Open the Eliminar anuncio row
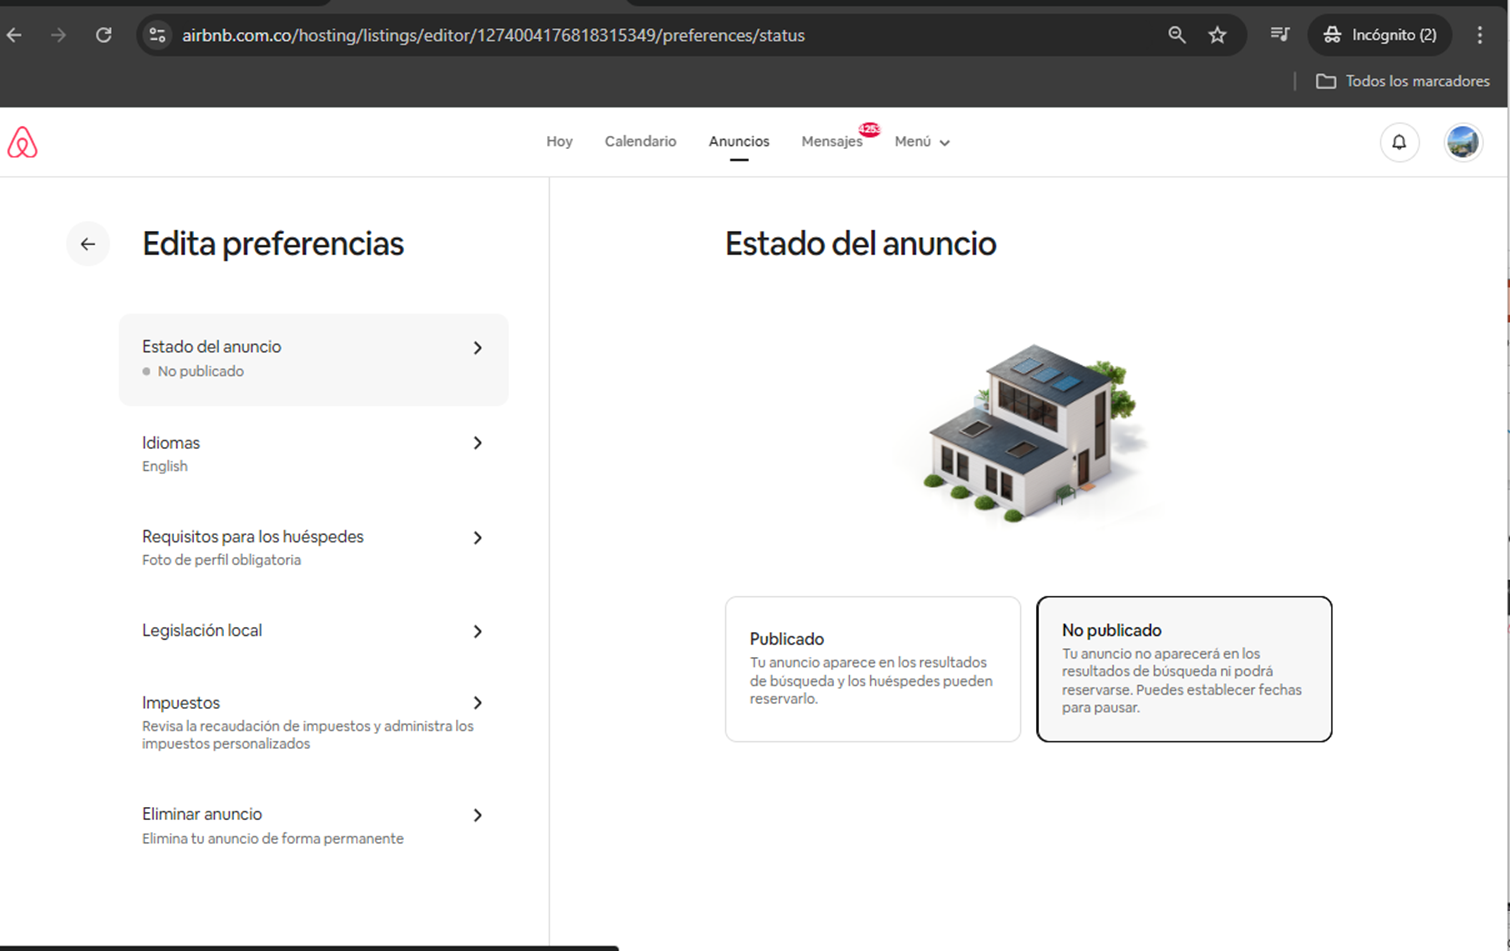1510x951 pixels. (x=313, y=826)
